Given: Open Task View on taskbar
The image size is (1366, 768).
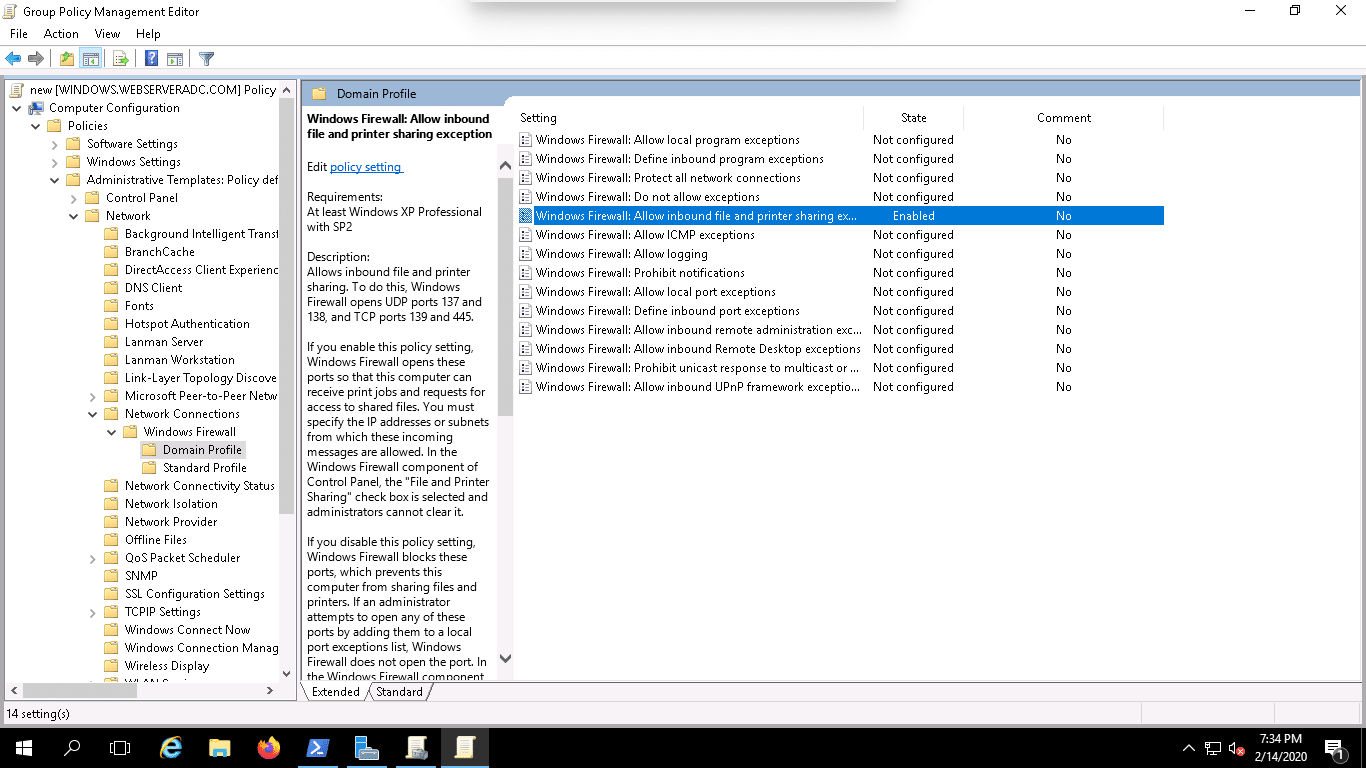Looking at the screenshot, I should coord(120,747).
